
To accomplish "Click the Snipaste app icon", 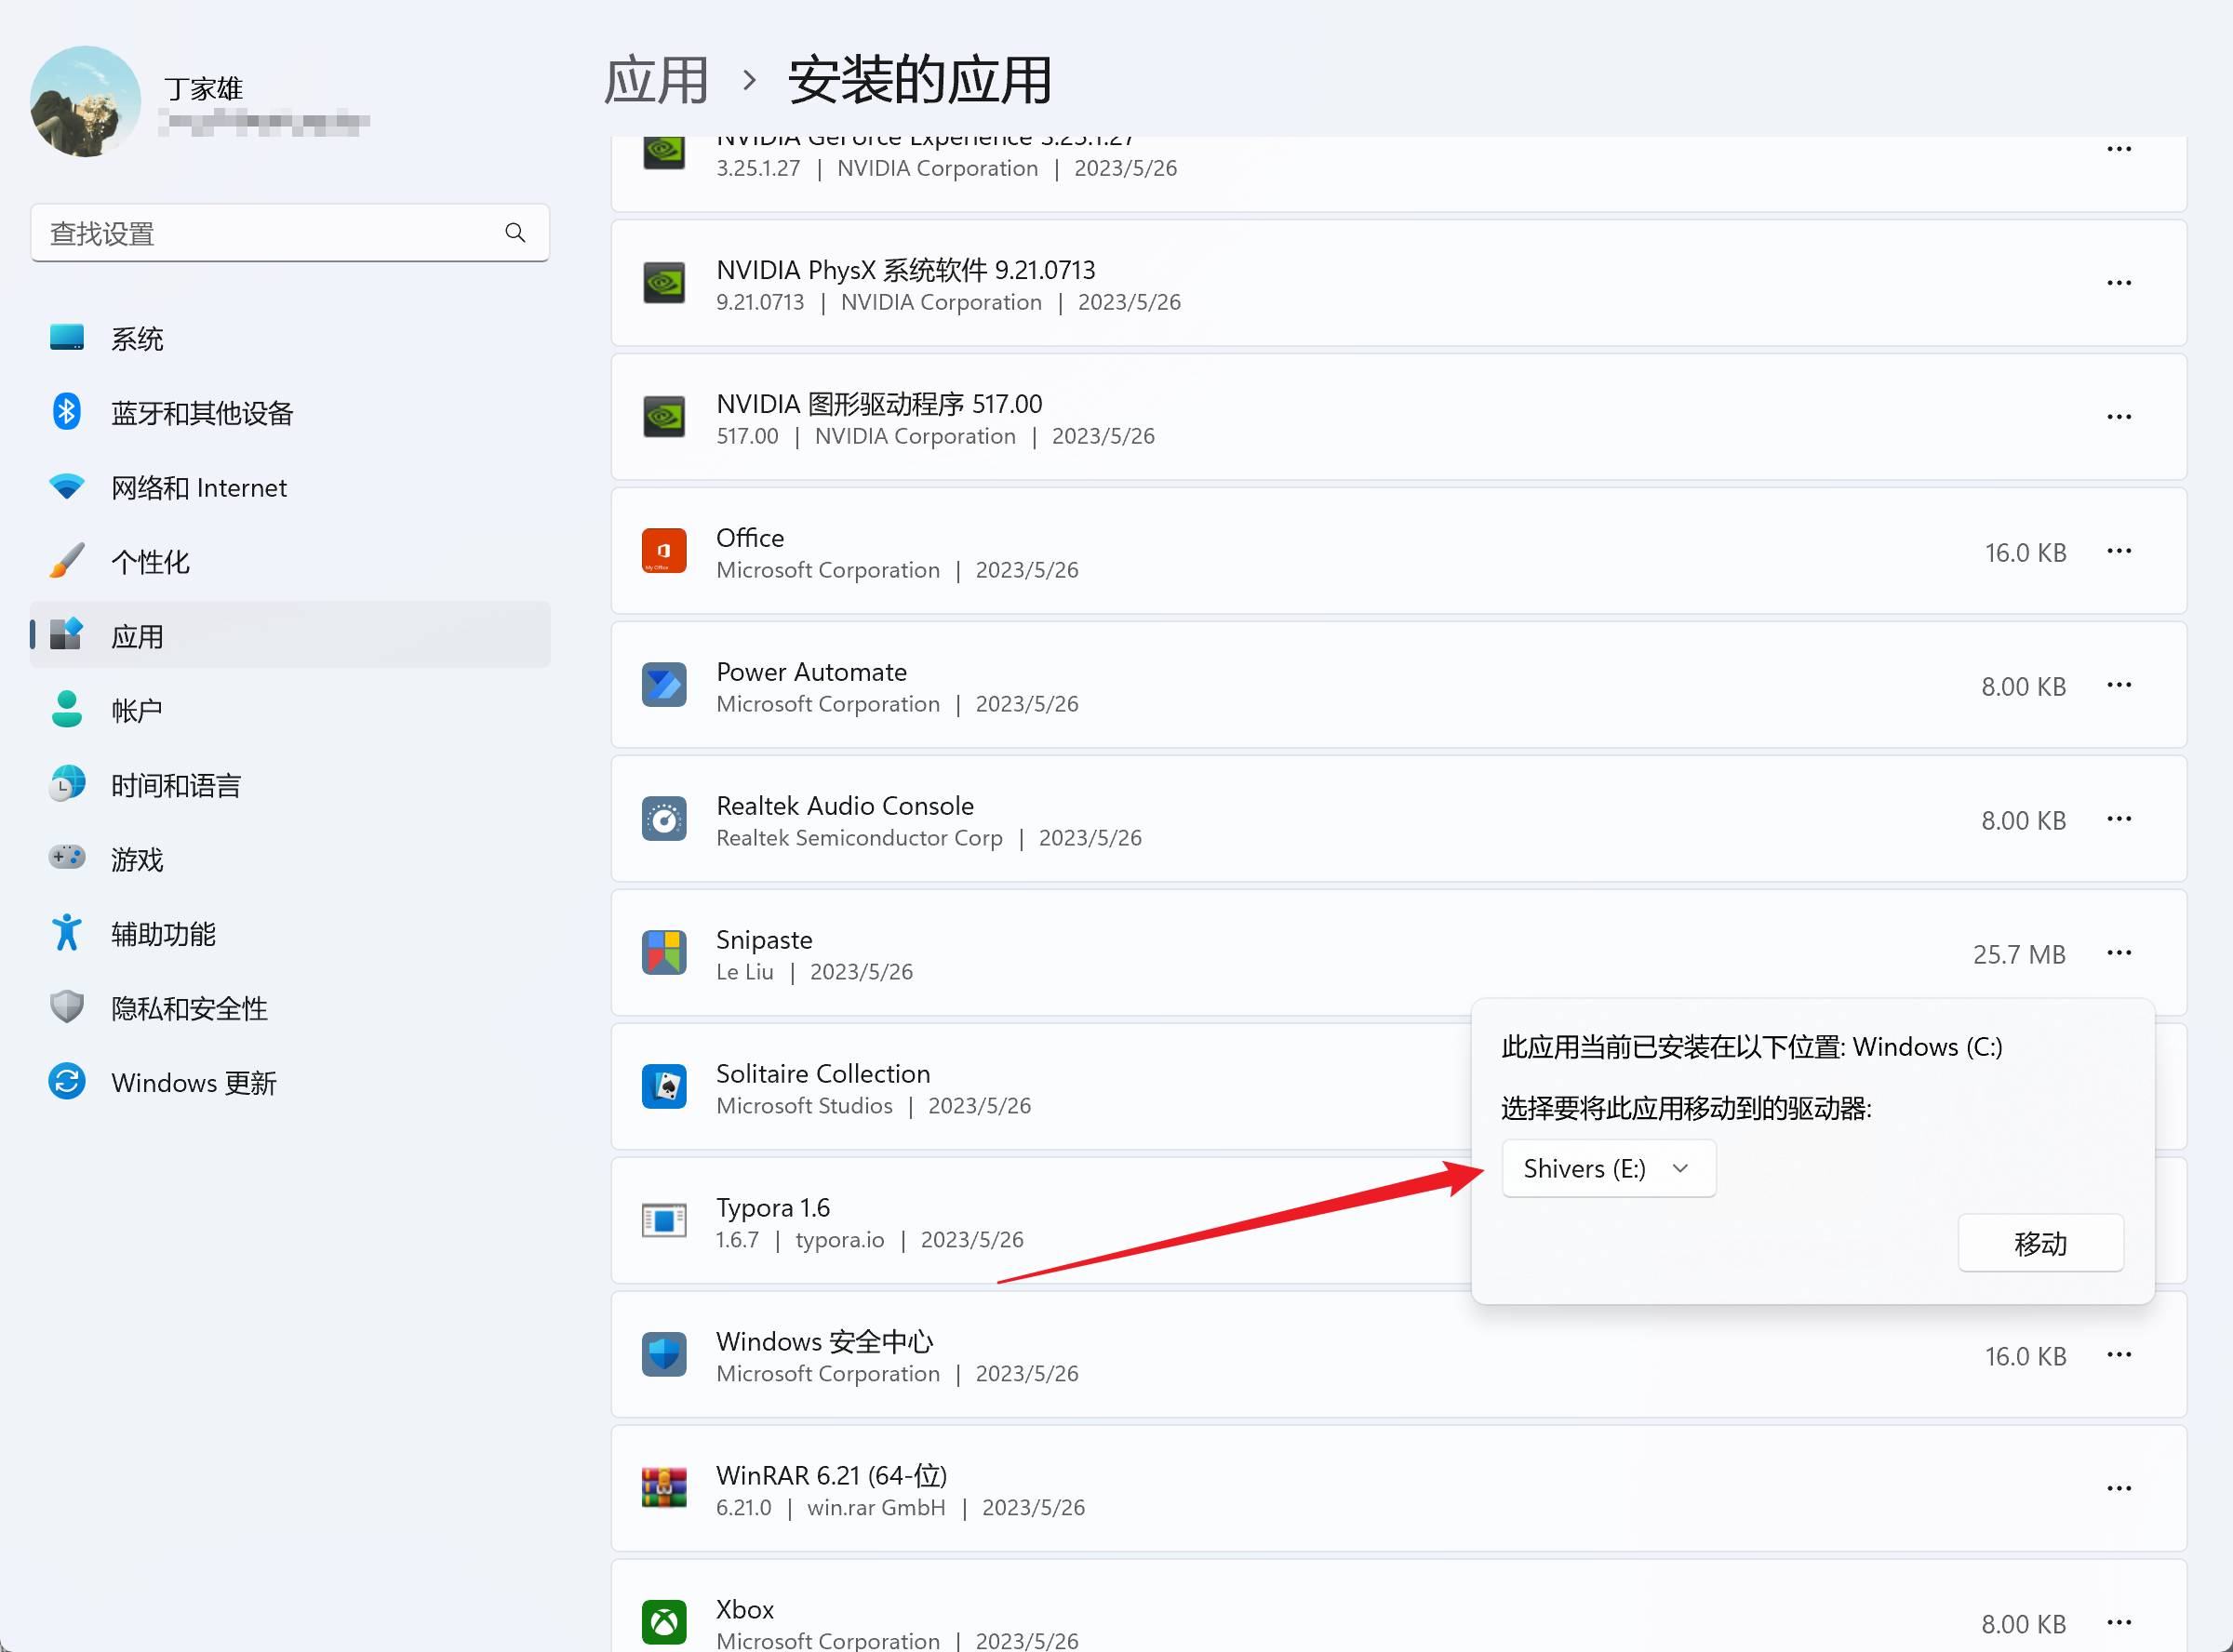I will pos(664,953).
